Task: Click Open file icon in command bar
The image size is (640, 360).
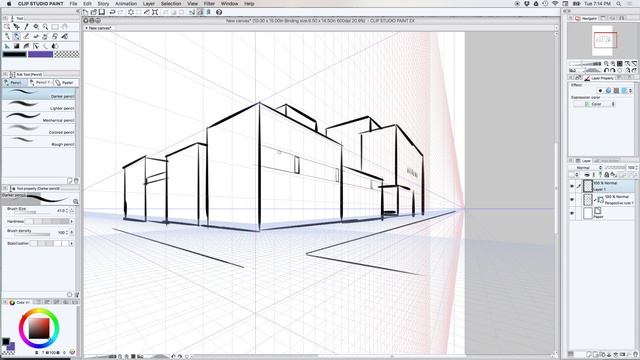Action: (x=94, y=12)
